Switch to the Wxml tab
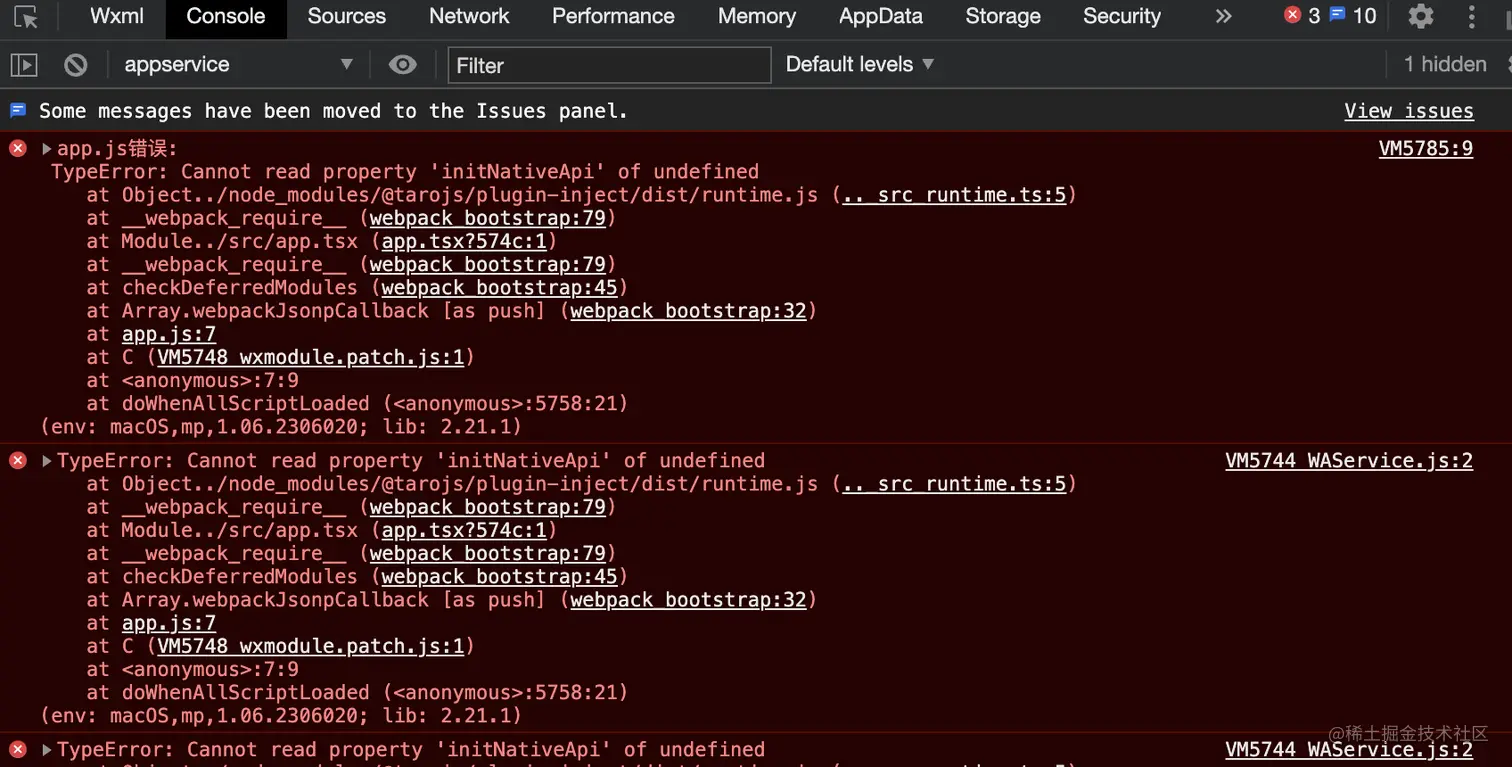This screenshot has height=767, width=1512. tap(117, 16)
